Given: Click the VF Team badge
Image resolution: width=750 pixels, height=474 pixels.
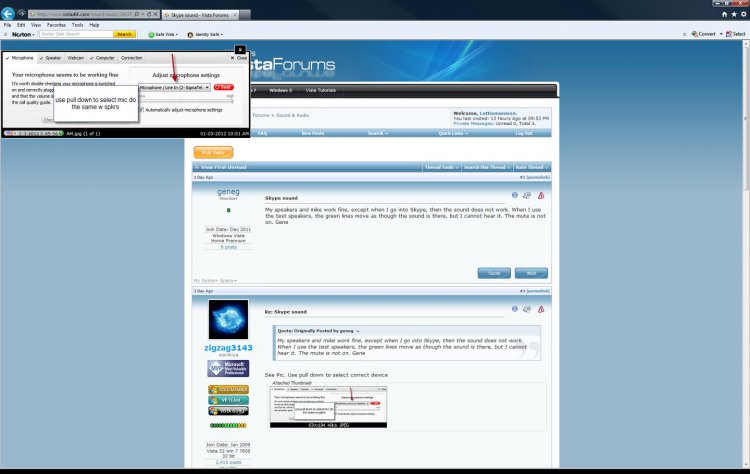Looking at the screenshot, I should tap(228, 400).
